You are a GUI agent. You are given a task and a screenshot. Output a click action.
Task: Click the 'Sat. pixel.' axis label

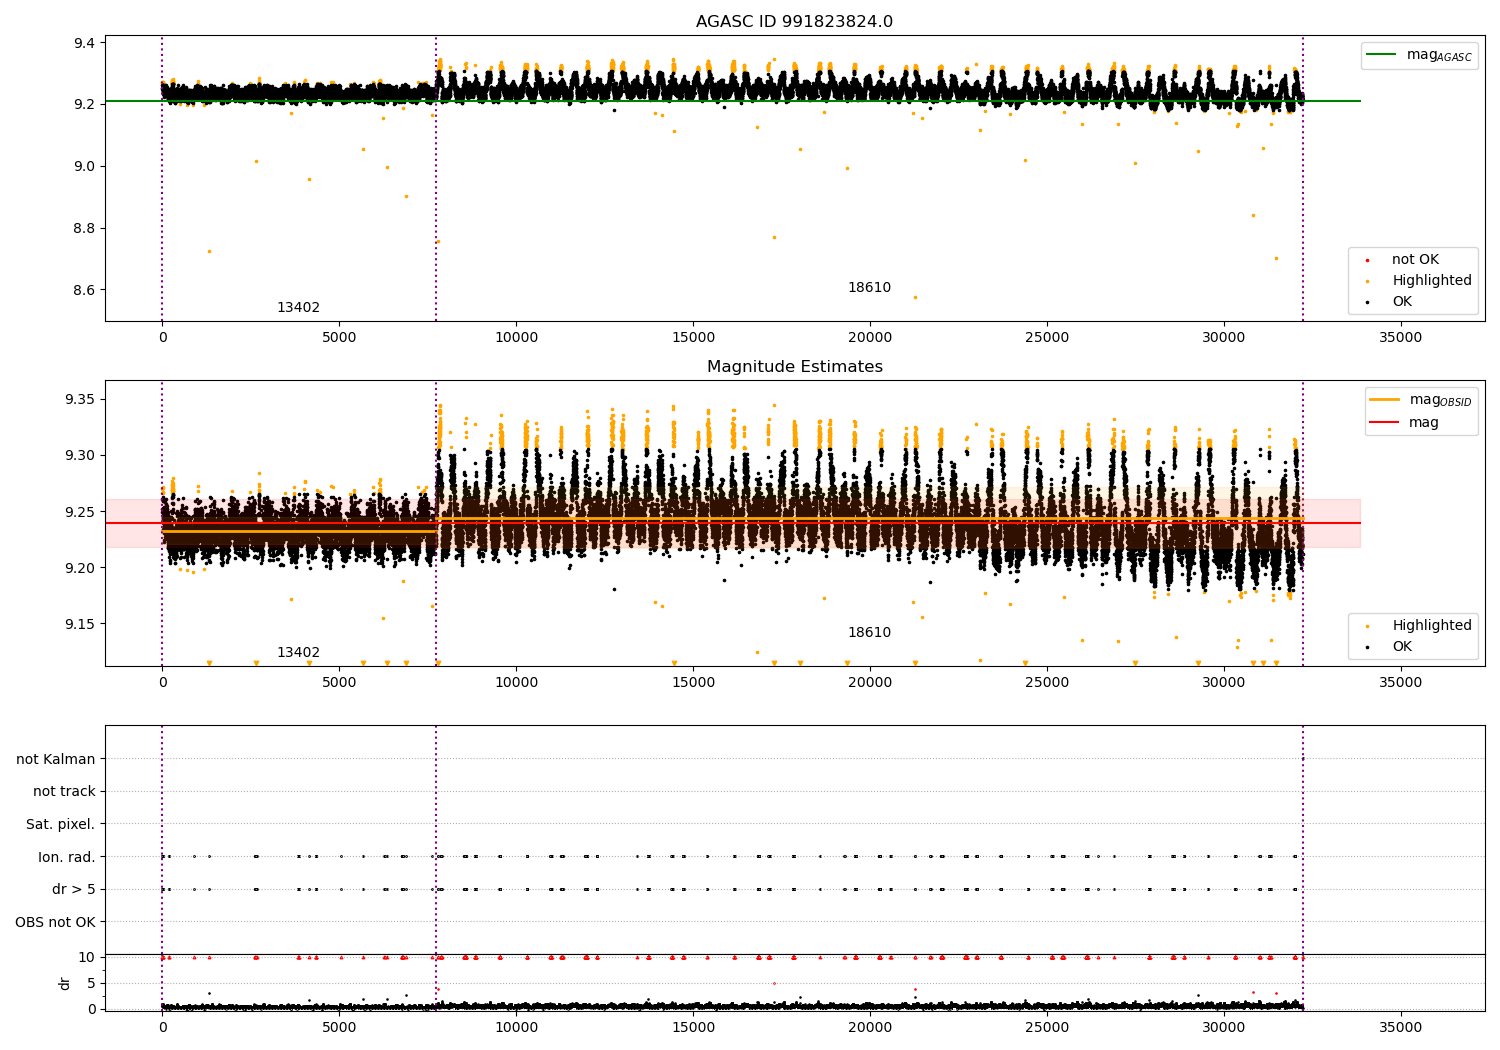pyautogui.click(x=61, y=825)
